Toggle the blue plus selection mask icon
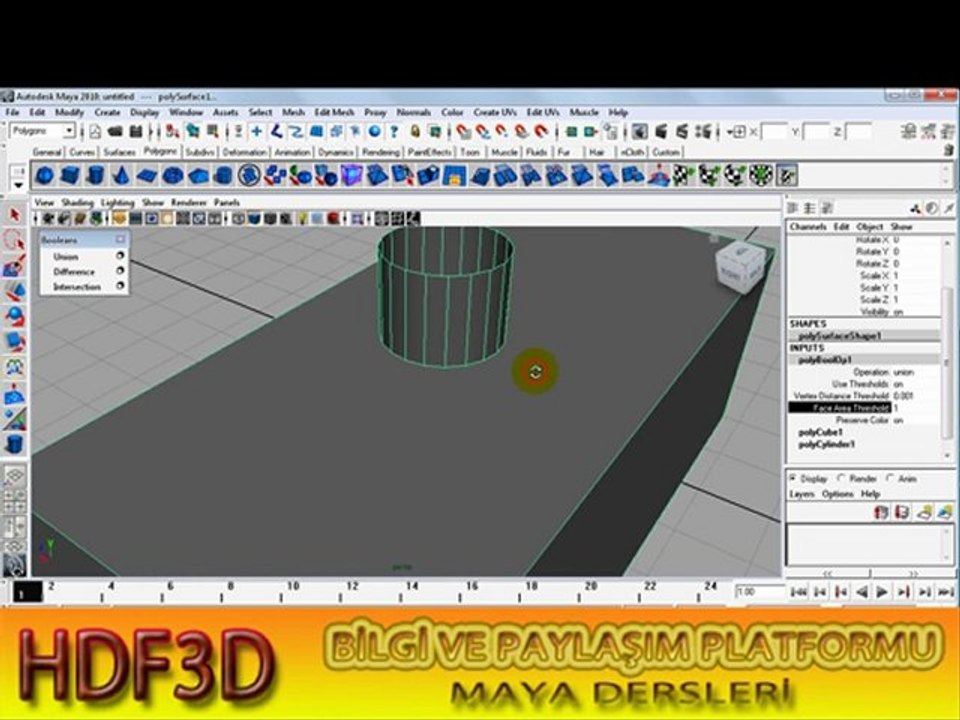960x720 pixels. pyautogui.click(x=257, y=132)
